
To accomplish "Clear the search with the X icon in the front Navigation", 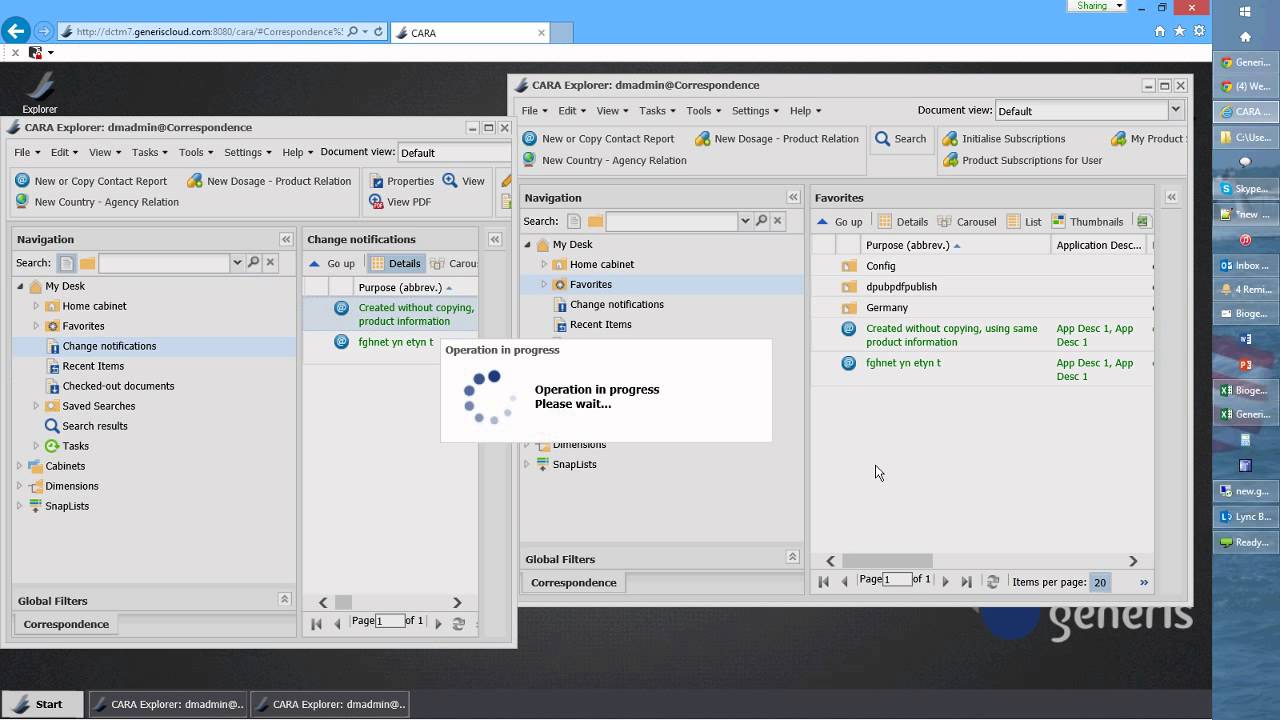I will coord(778,221).
